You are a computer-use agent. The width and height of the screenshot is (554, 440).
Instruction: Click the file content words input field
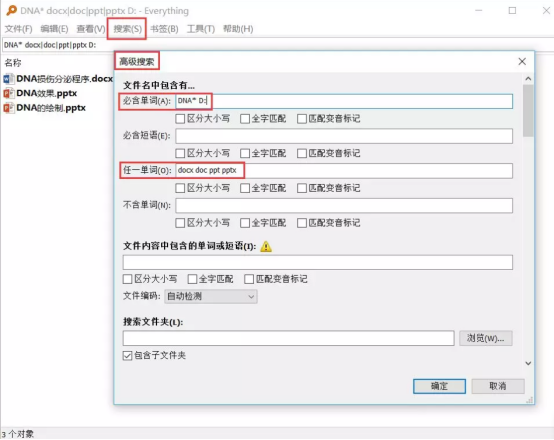click(x=318, y=262)
